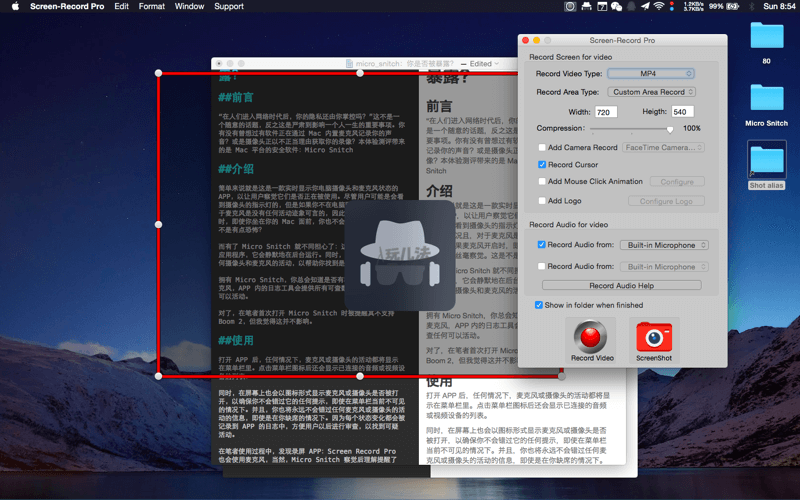Viewport: 800px width, 500px height.
Task: Click the paper plane icon in menu bar
Action: 645,6
